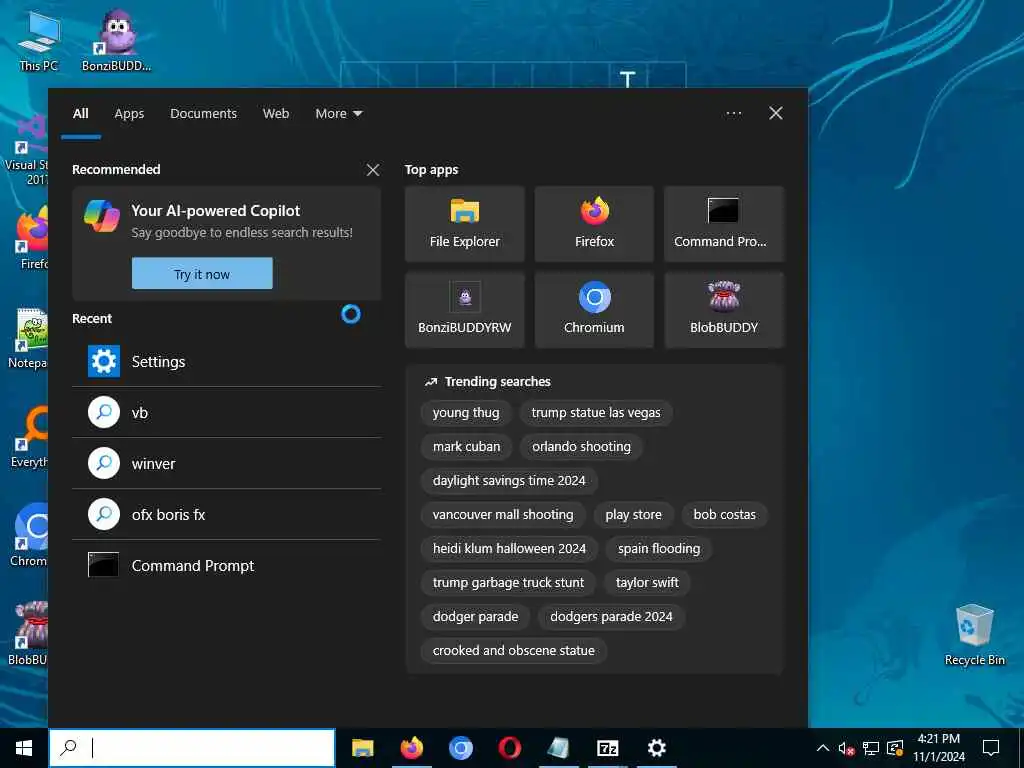Launch Firefox from Top apps
Screen dimensions: 1024x768
594,224
